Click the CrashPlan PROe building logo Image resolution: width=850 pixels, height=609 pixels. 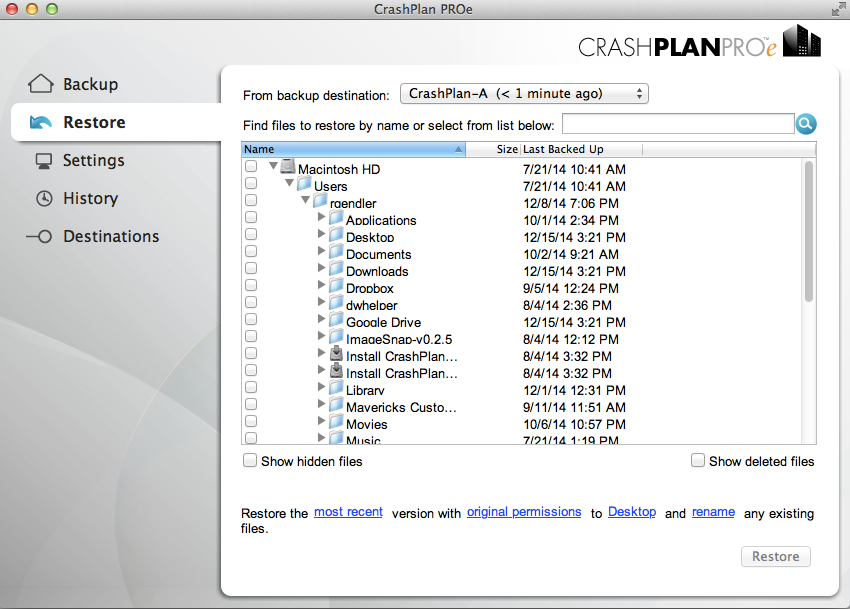click(802, 41)
